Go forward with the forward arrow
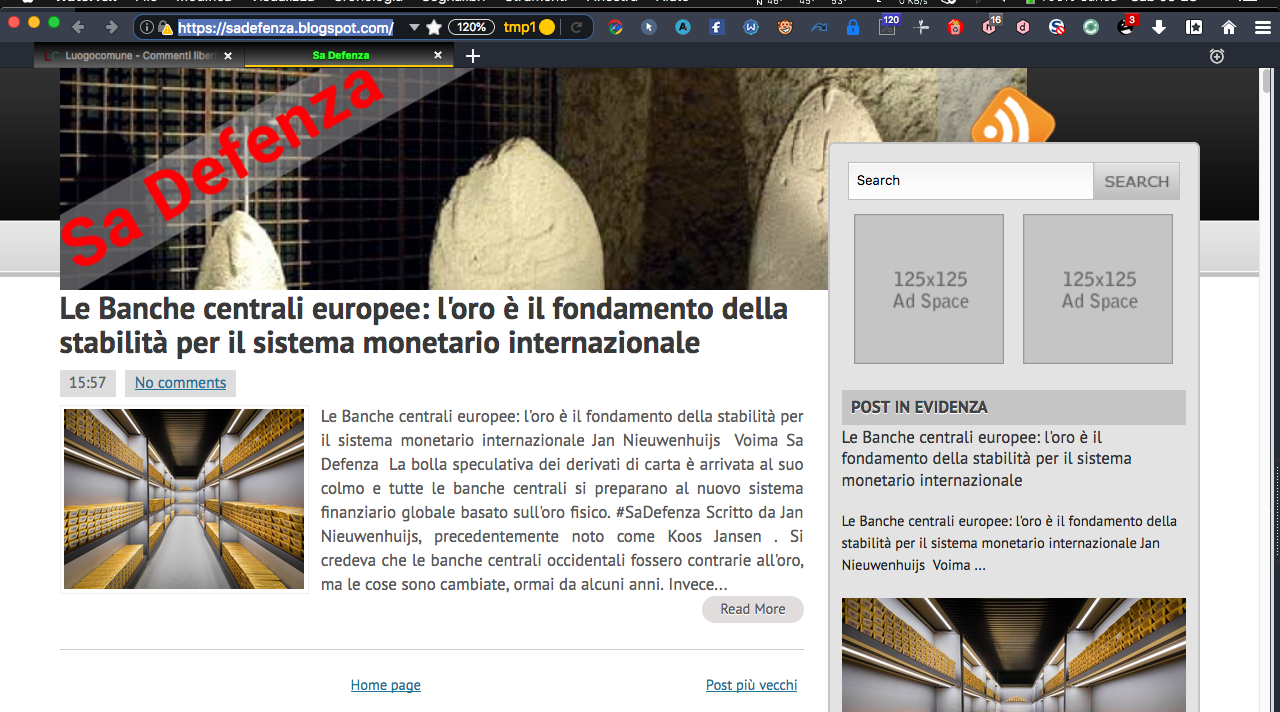 [111, 27]
